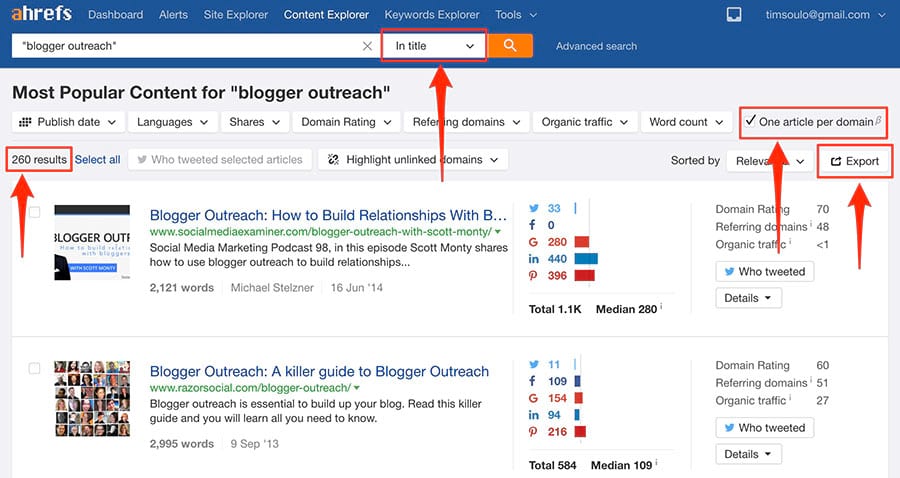Toggle One article per domain checkbox

[750, 121]
